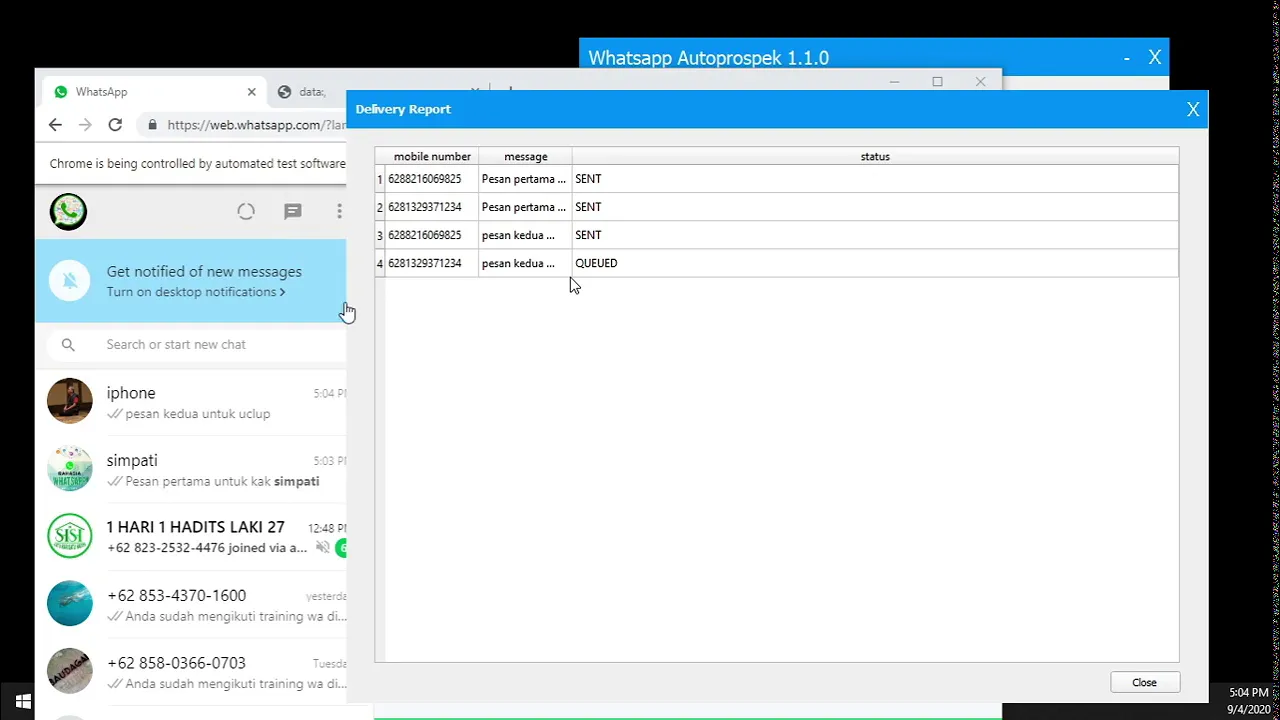Screen dimensions: 1280x720
Task: Open chat with +62 853-4370-1600
Action: tap(191, 604)
